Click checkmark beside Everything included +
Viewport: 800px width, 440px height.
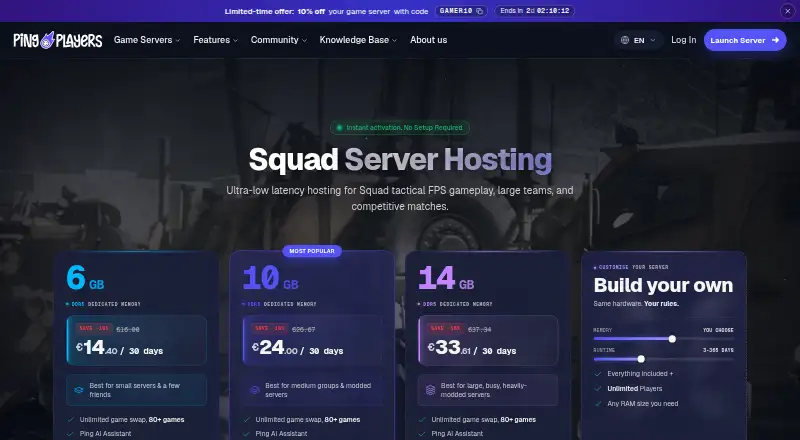(x=598, y=374)
